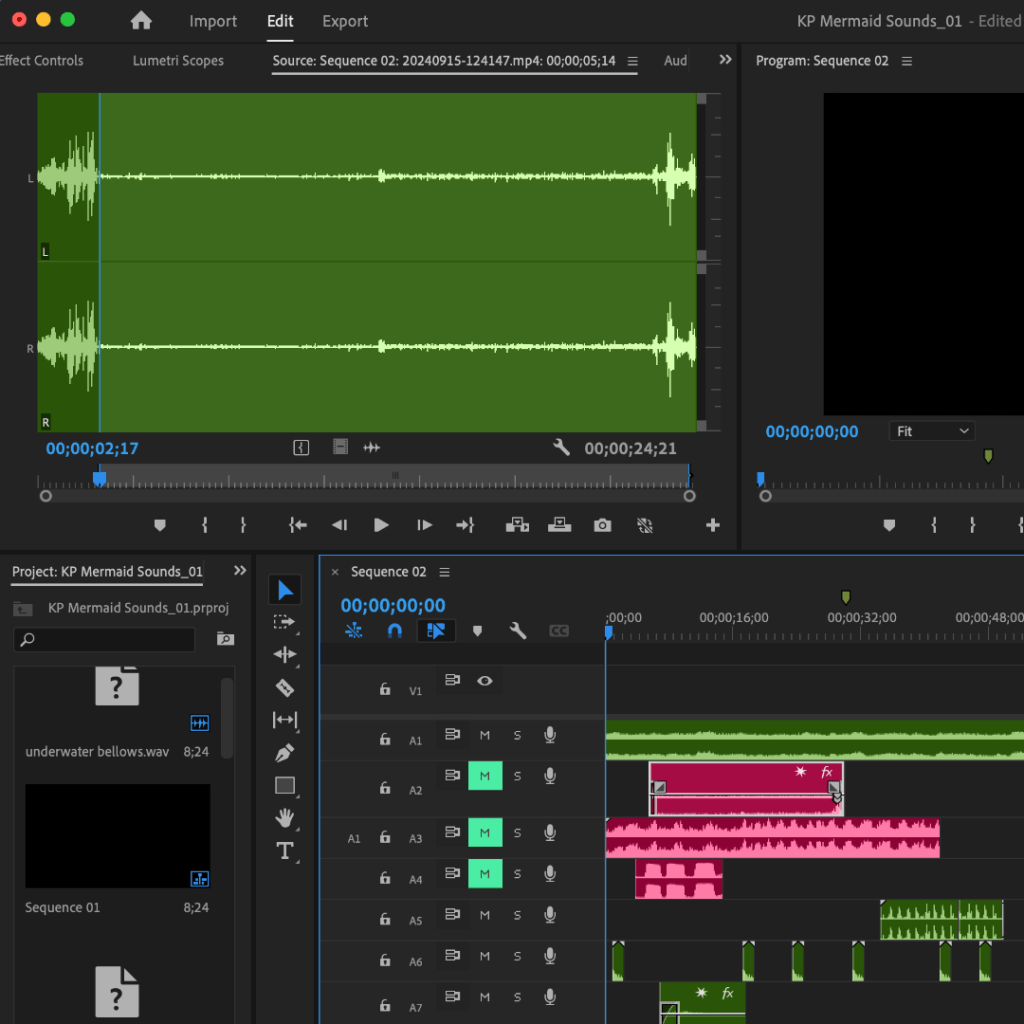Go to the Home screen icon
1024x1024 pixels.
click(x=141, y=21)
